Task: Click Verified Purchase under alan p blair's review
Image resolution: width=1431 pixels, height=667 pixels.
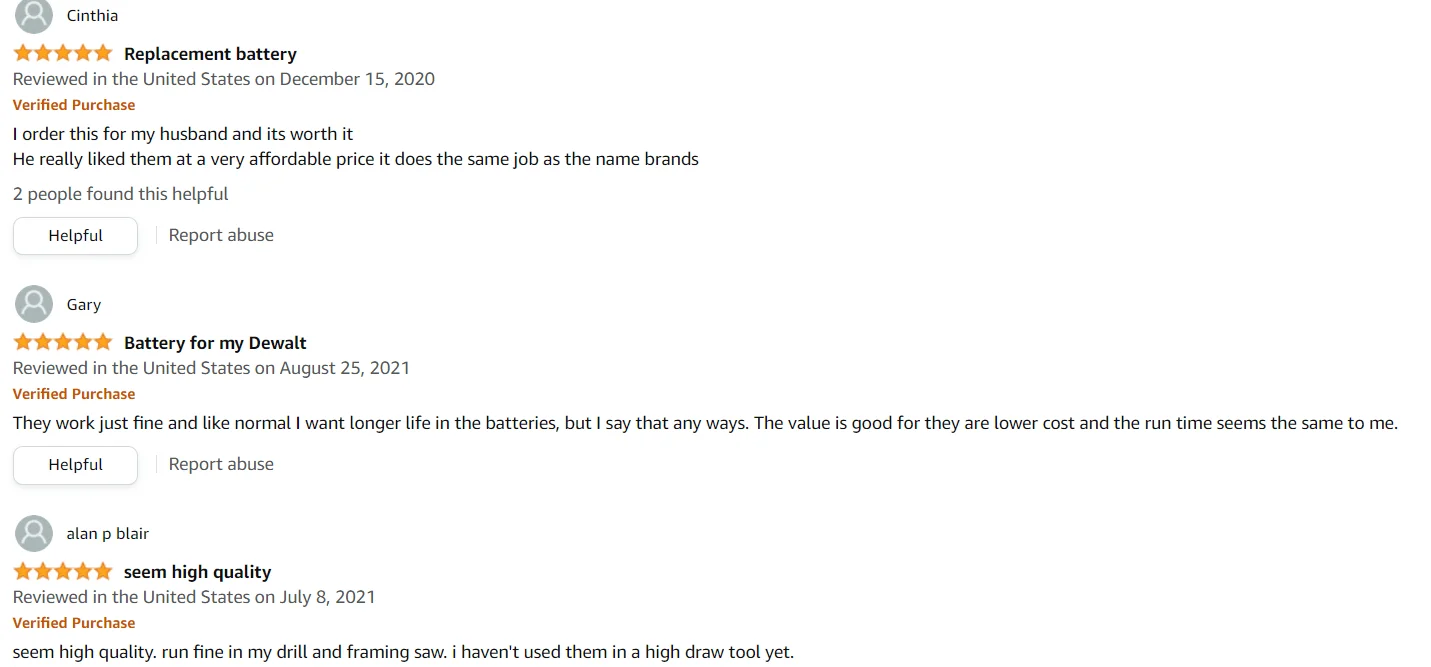Action: click(74, 623)
